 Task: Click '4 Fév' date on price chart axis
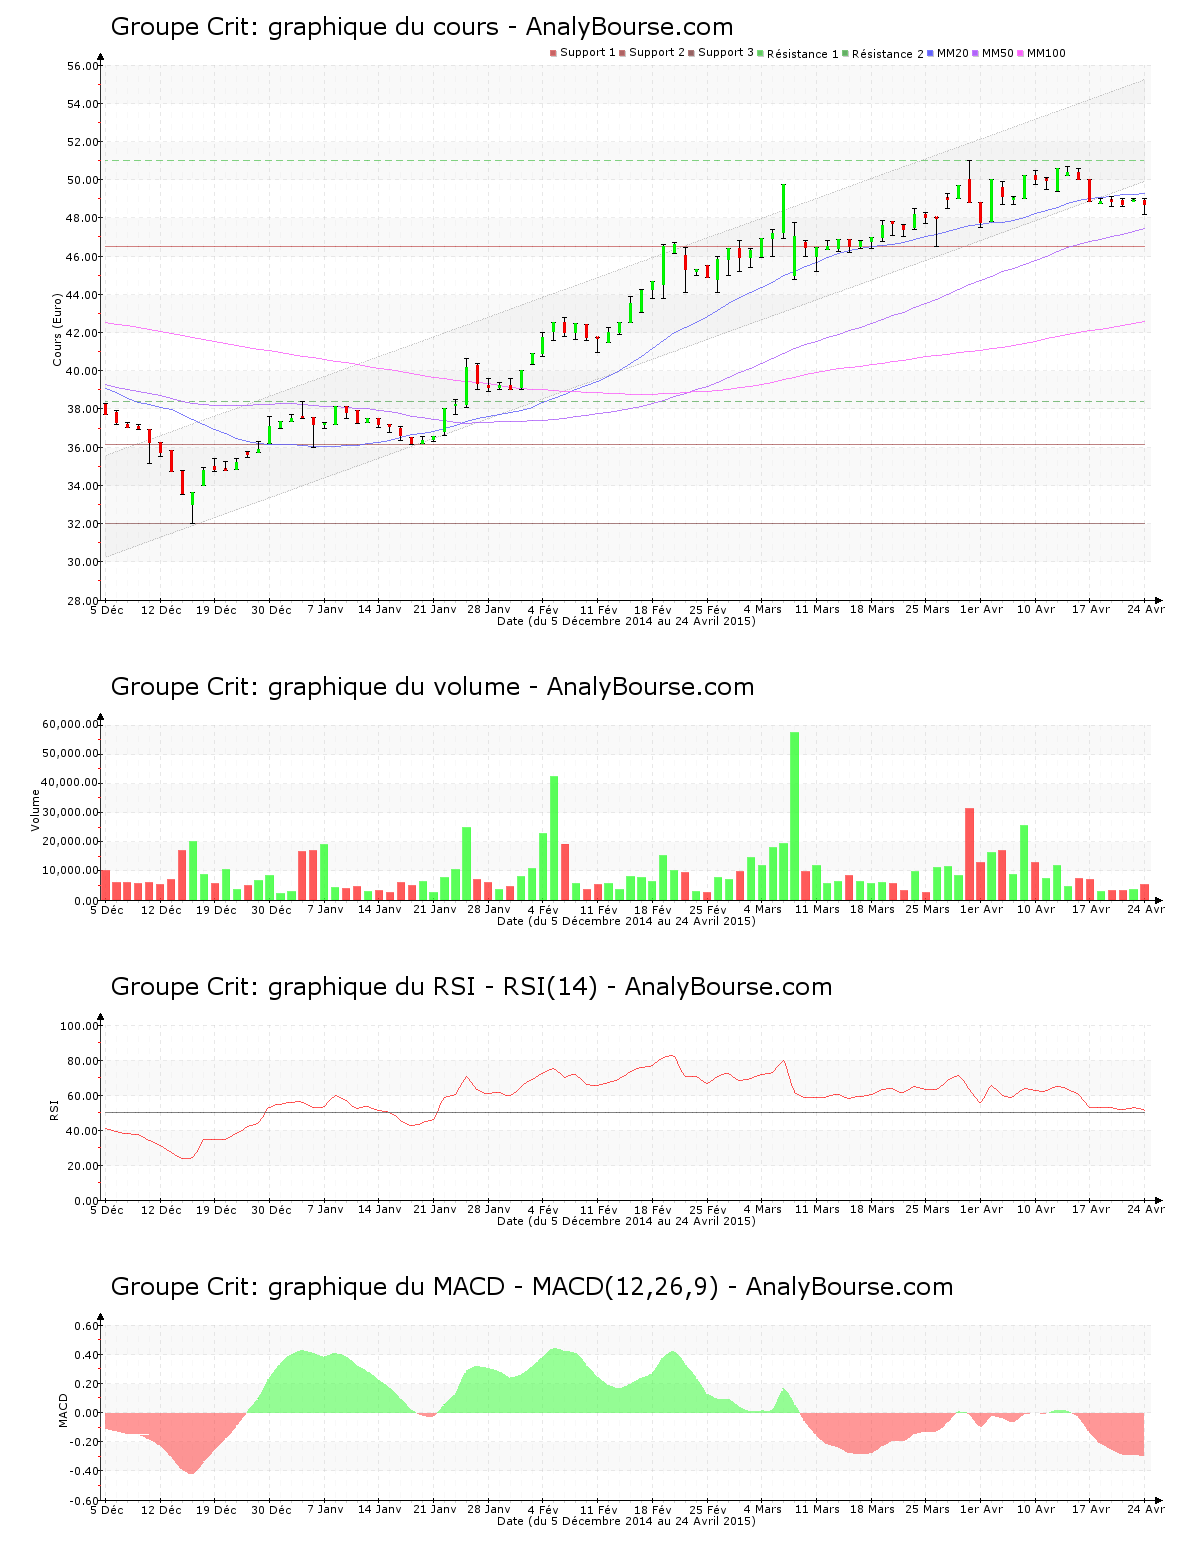[543, 609]
